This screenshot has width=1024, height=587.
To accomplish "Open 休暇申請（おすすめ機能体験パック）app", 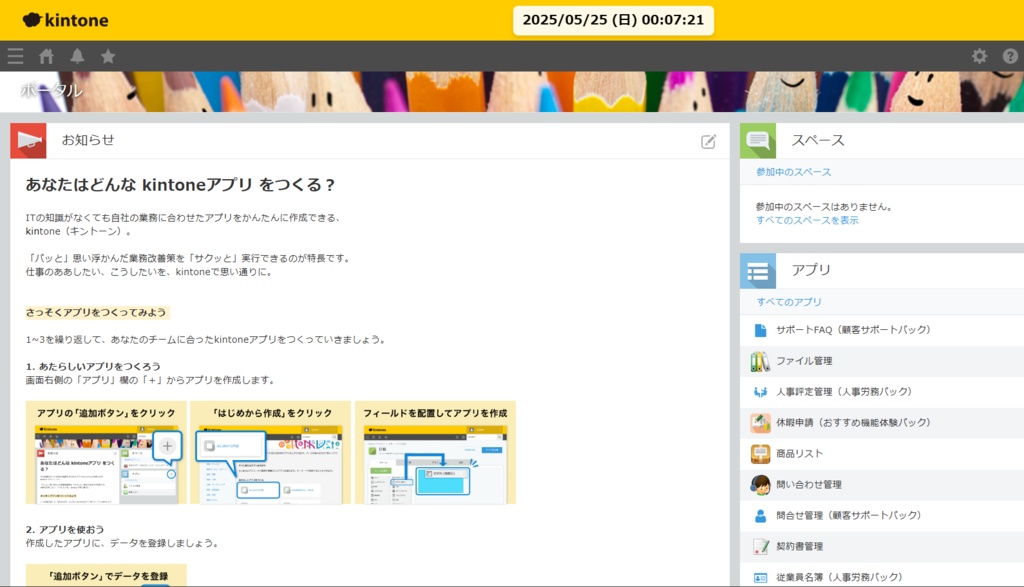I will tap(853, 423).
